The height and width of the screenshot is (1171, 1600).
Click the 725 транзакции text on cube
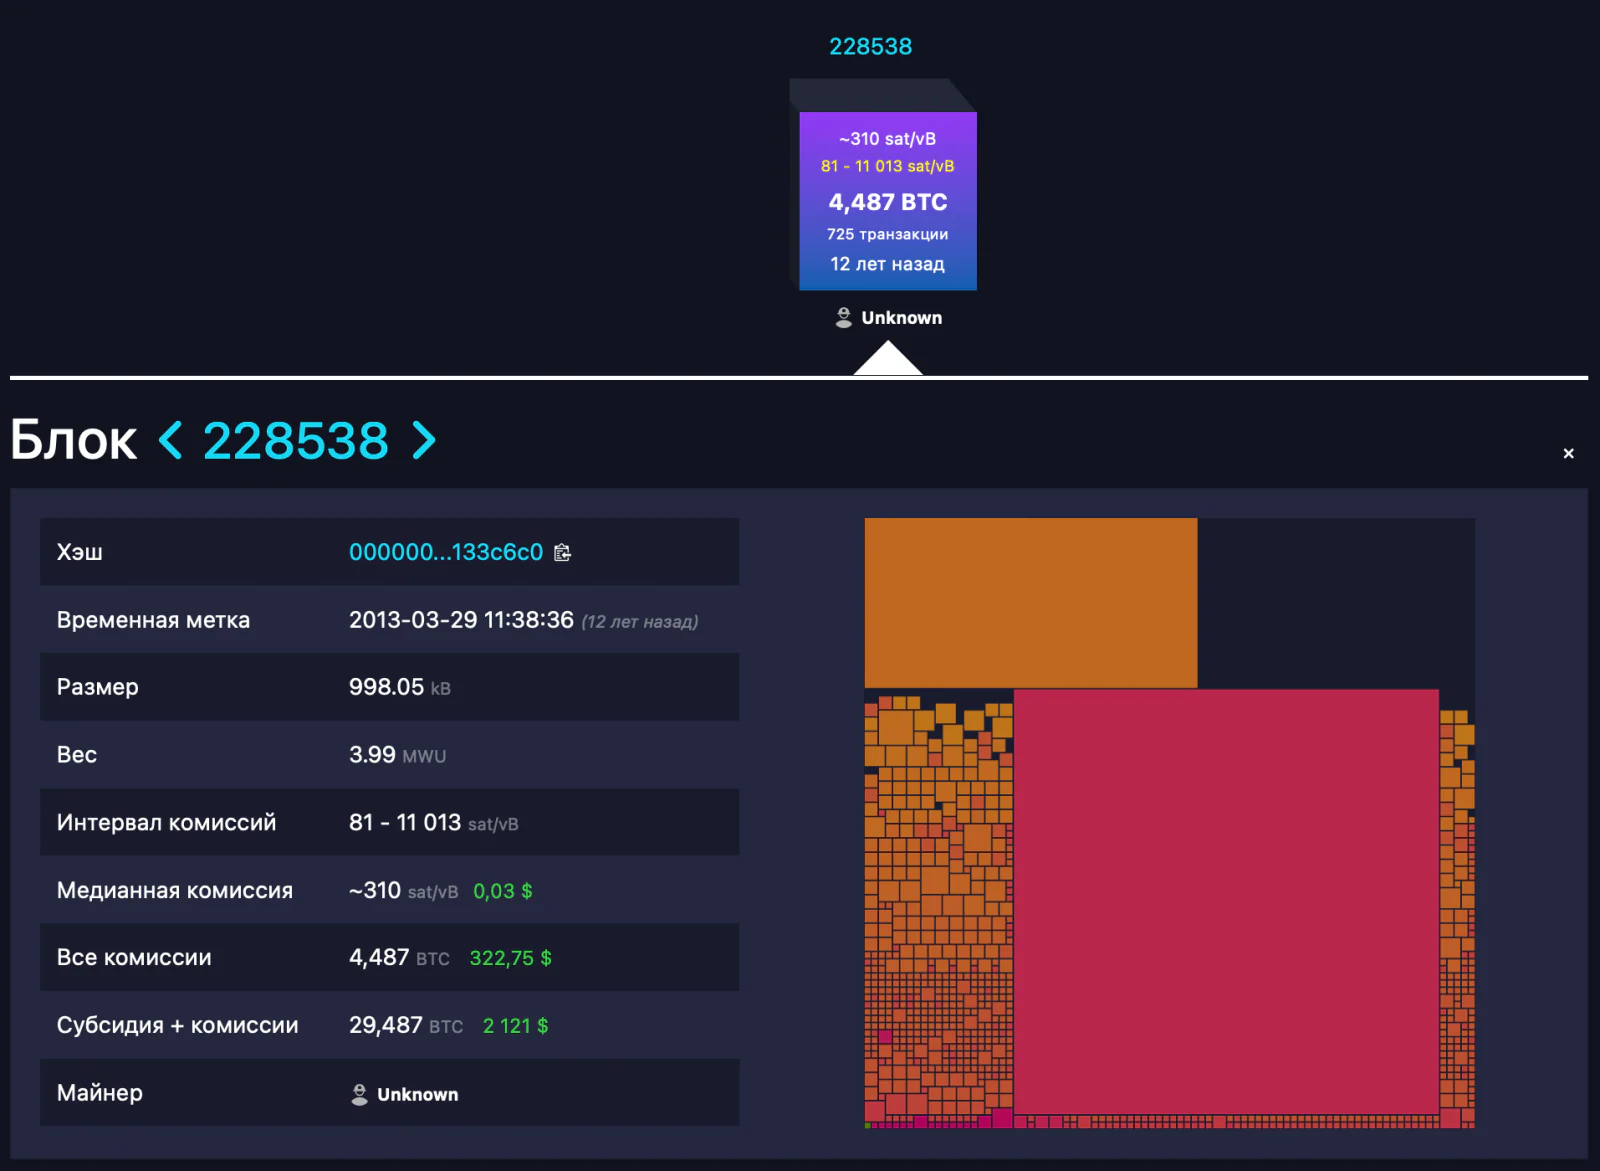point(887,234)
